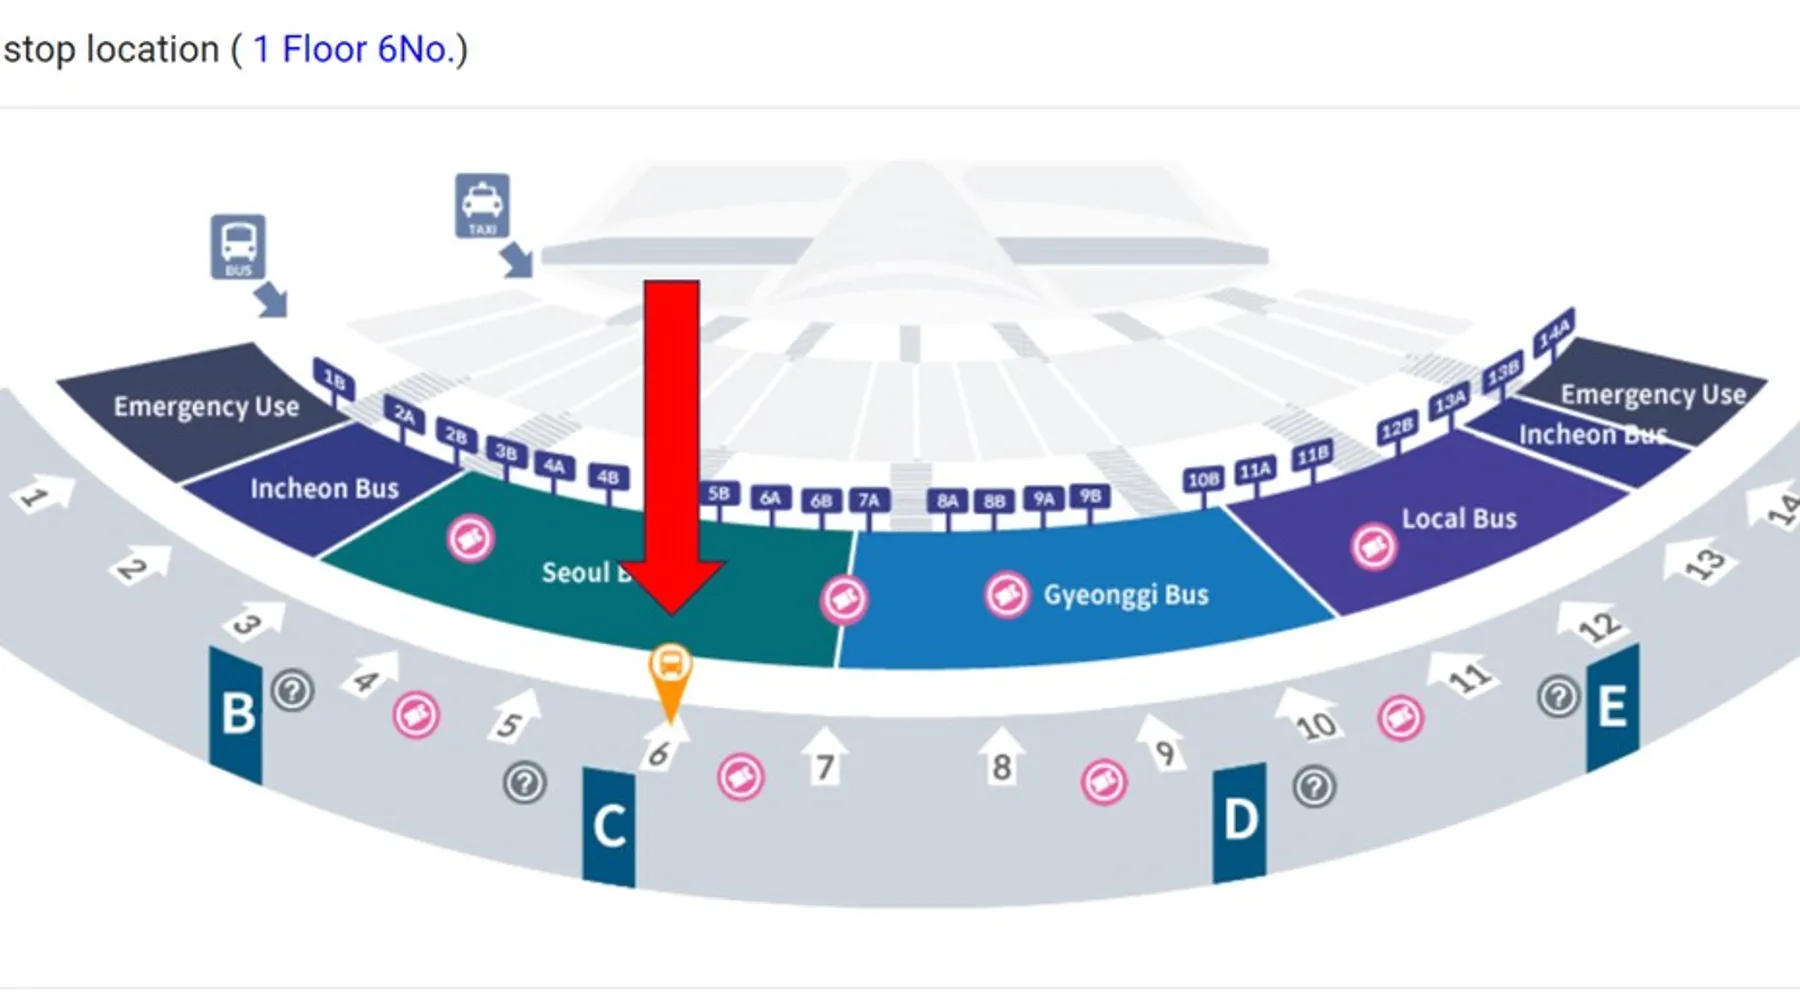The height and width of the screenshot is (1000, 1800).
Task: Click the gate D sign
Action: 1240,823
